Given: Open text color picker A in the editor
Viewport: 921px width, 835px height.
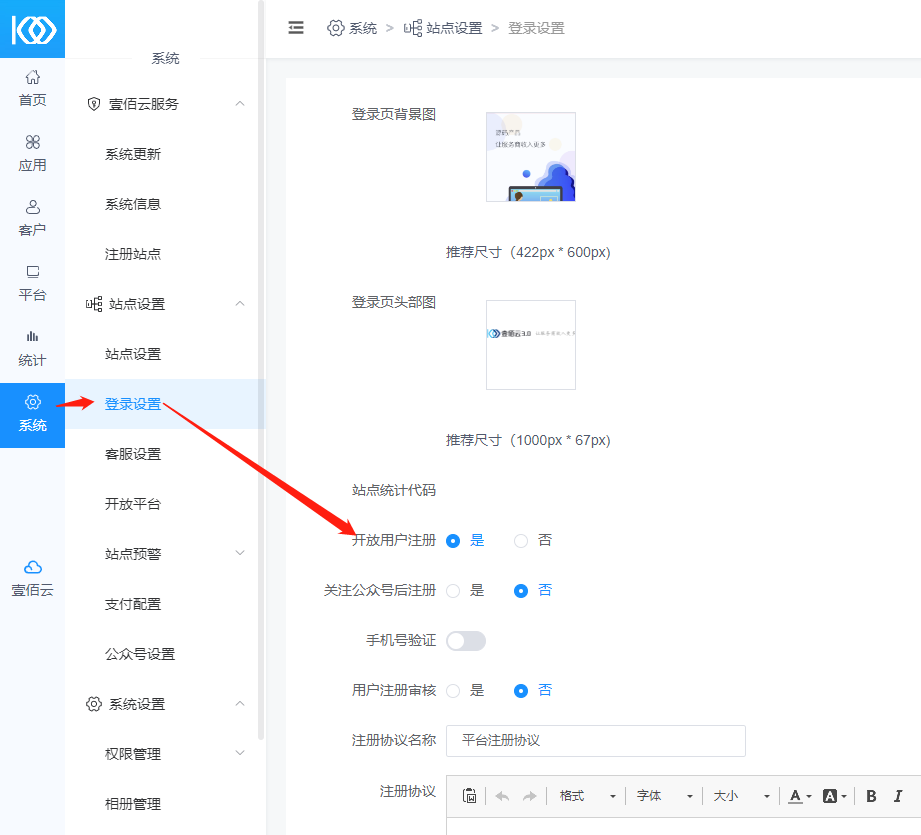Looking at the screenshot, I should (x=799, y=796).
